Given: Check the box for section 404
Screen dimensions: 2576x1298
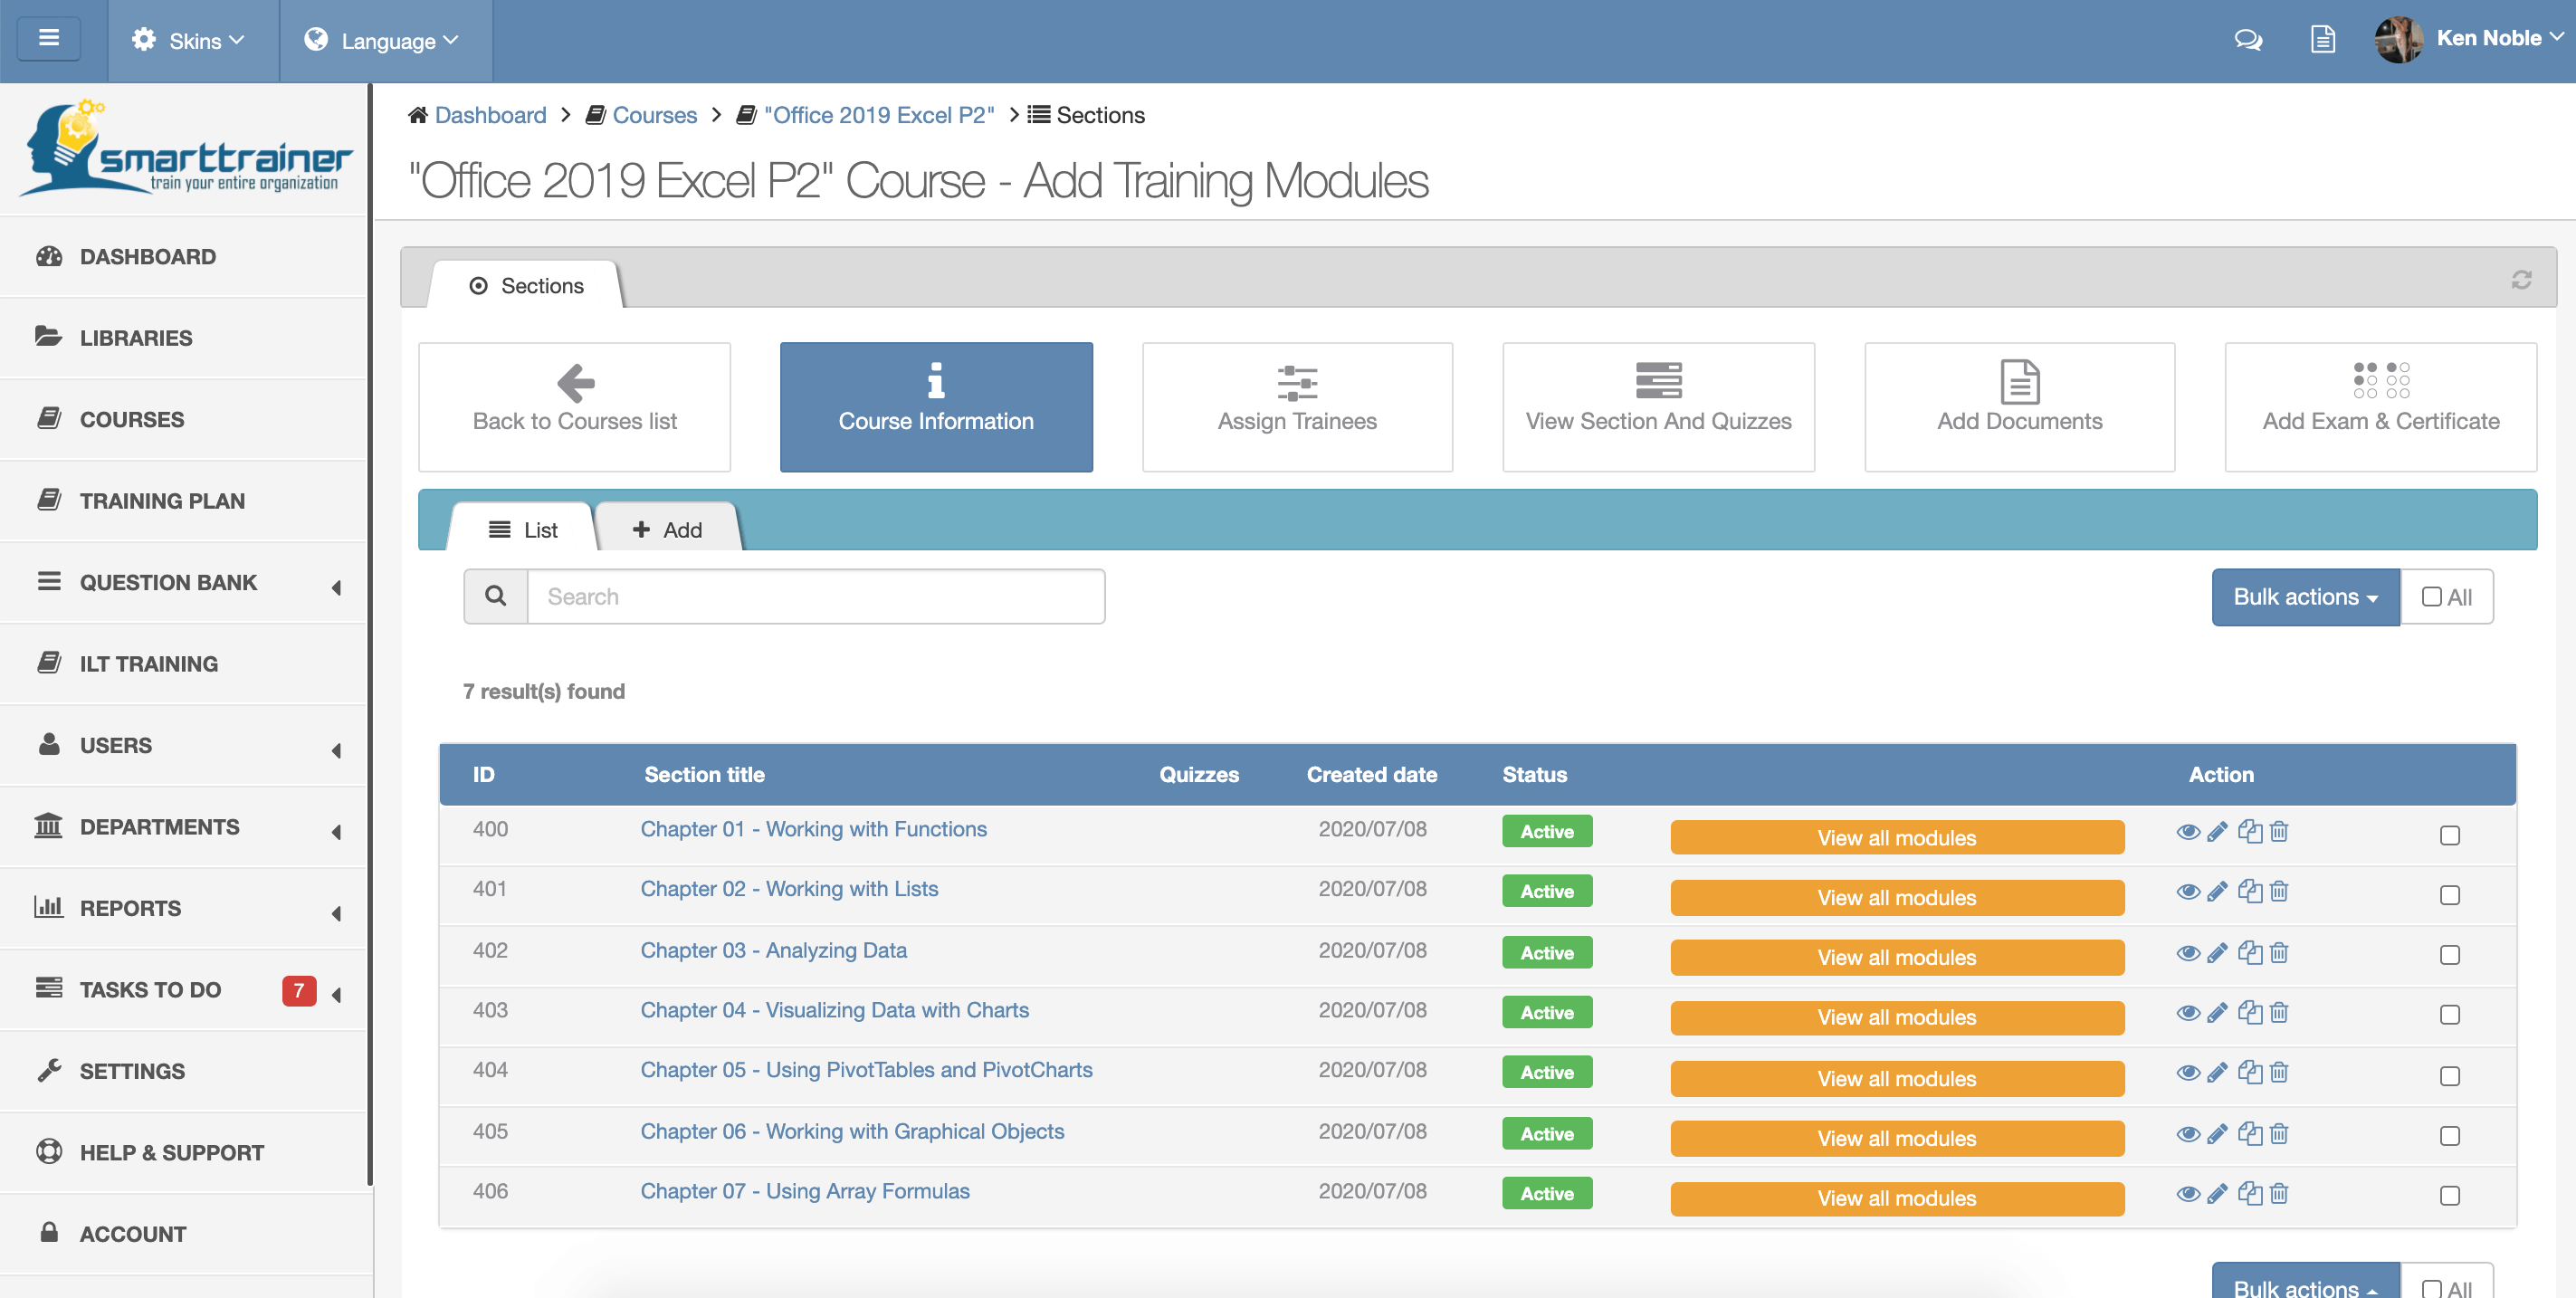Looking at the screenshot, I should tap(2449, 1076).
